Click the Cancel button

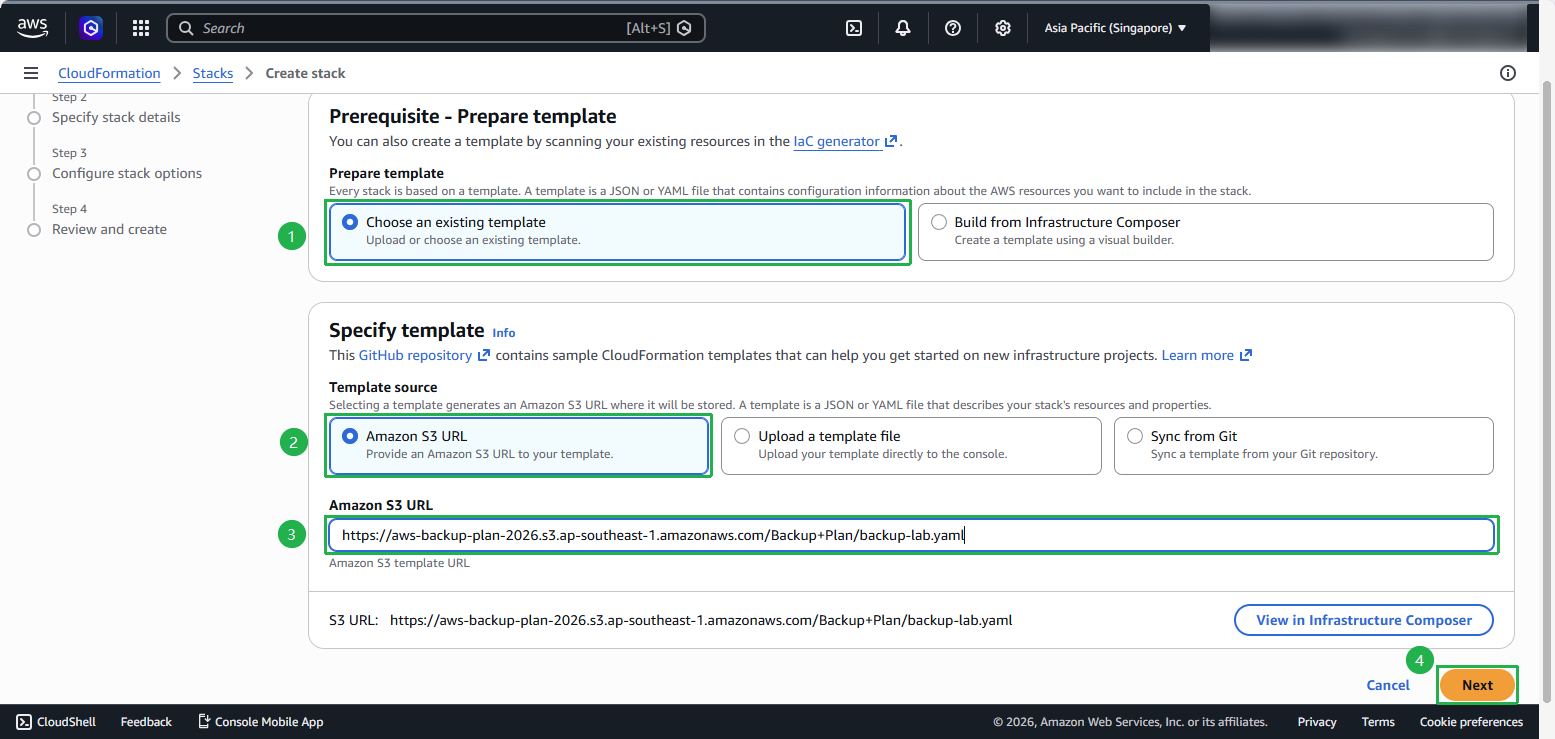click(1388, 685)
